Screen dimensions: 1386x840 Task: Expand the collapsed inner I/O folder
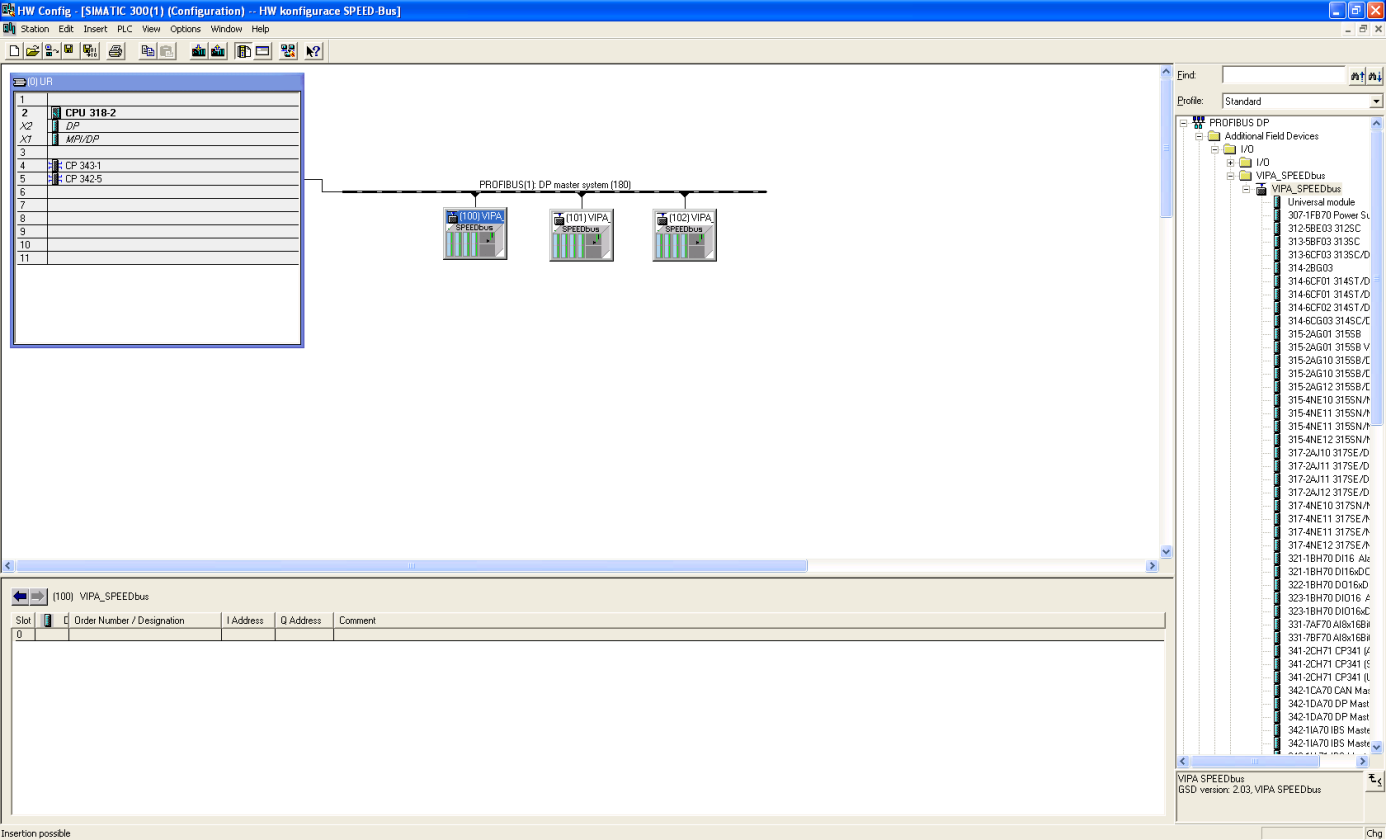click(x=1231, y=162)
